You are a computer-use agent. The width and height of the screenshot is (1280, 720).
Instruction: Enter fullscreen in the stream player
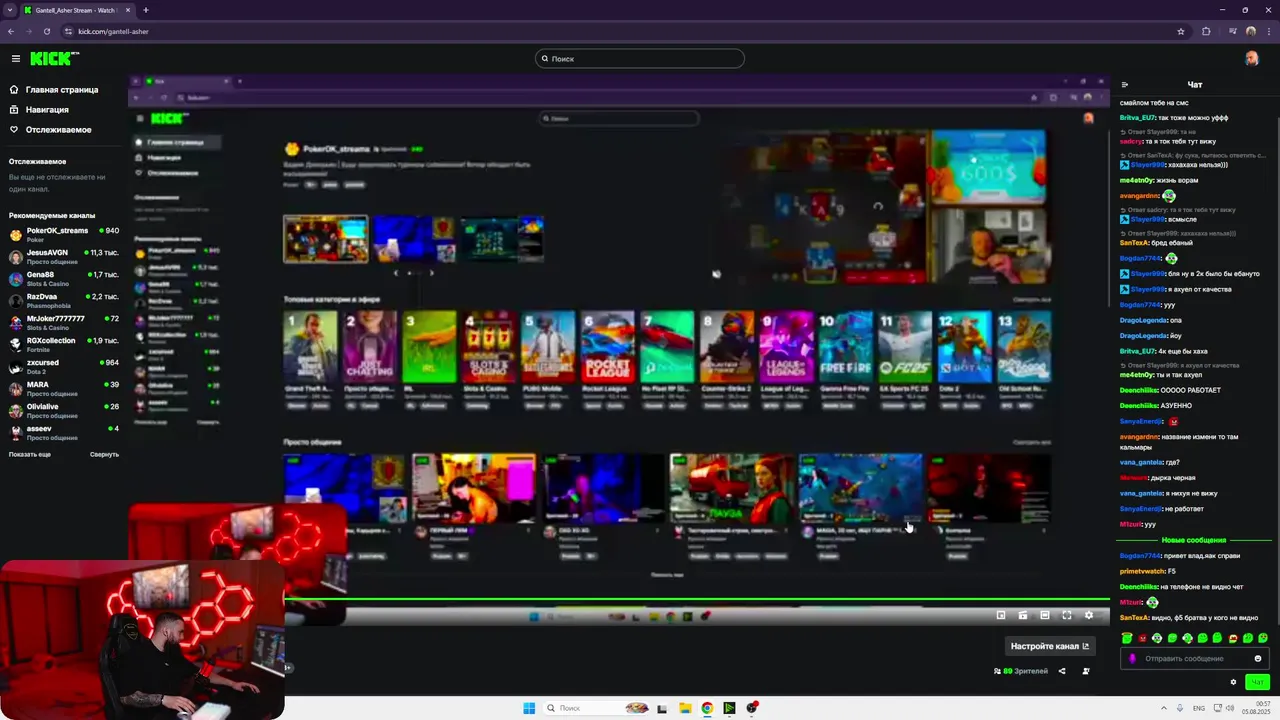point(1067,615)
